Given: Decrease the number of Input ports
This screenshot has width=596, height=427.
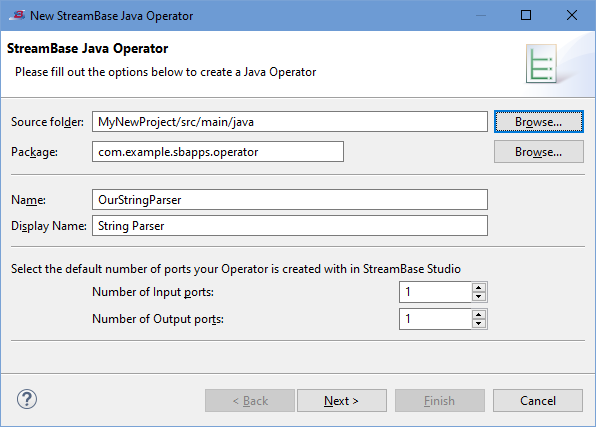Looking at the screenshot, I should click(479, 297).
